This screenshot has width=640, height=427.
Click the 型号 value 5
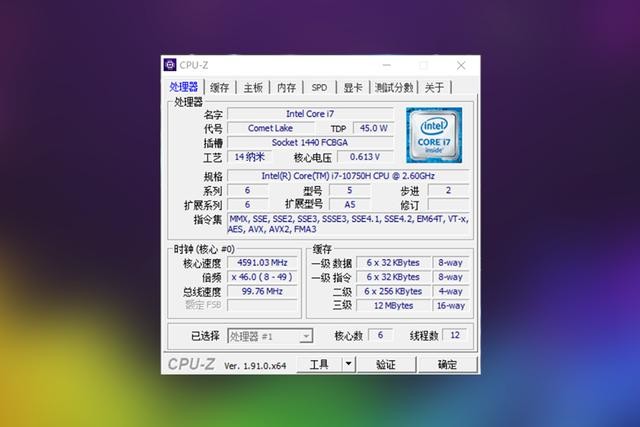pos(350,190)
